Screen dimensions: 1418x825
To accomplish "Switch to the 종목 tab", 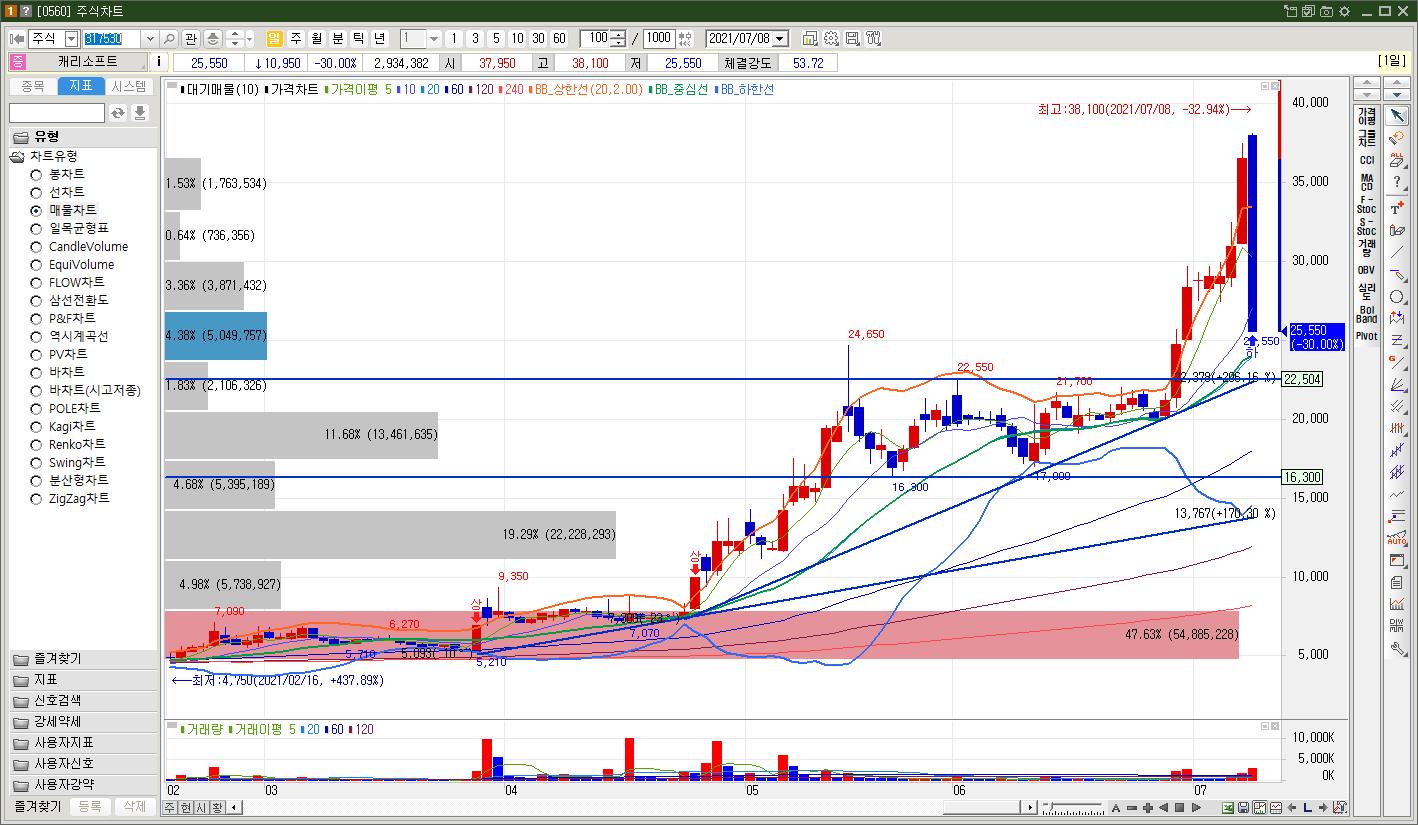I will point(33,87).
